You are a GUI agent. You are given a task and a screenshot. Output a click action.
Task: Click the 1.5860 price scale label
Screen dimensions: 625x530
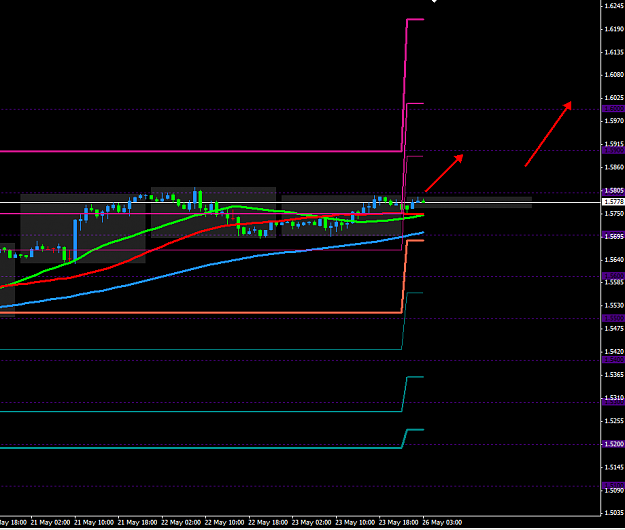614,167
